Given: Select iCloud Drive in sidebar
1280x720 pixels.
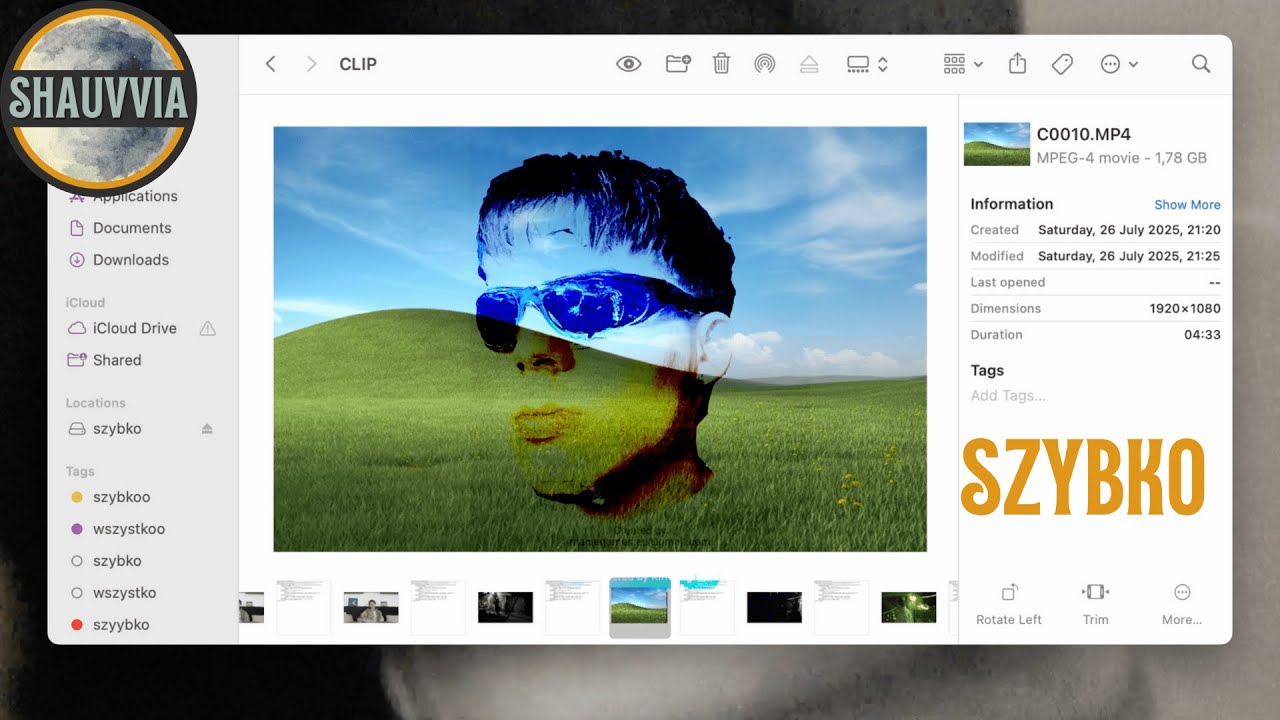Looking at the screenshot, I should 135,328.
